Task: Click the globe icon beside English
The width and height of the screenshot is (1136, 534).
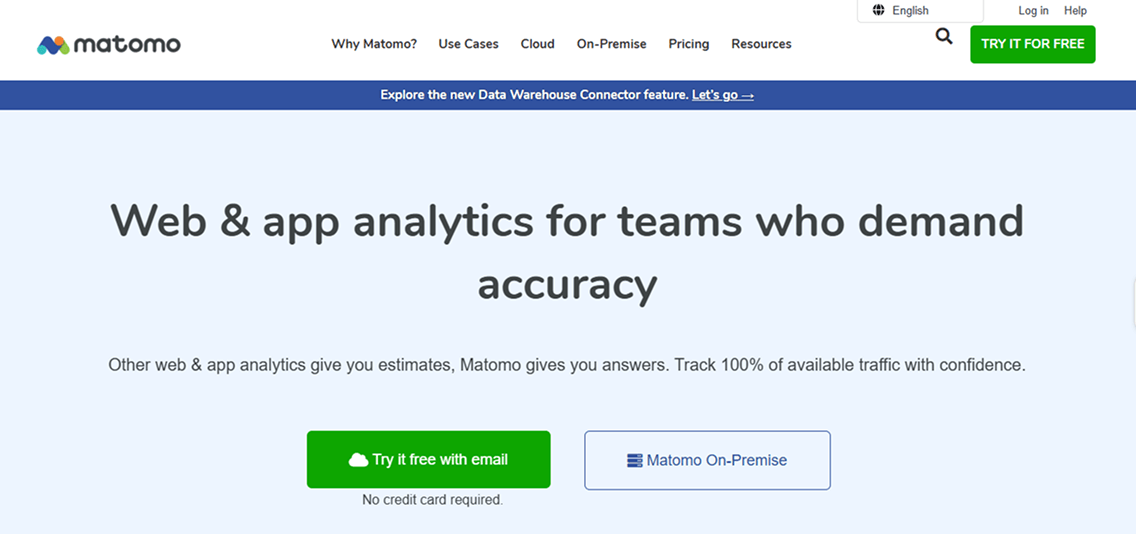Action: click(x=878, y=10)
